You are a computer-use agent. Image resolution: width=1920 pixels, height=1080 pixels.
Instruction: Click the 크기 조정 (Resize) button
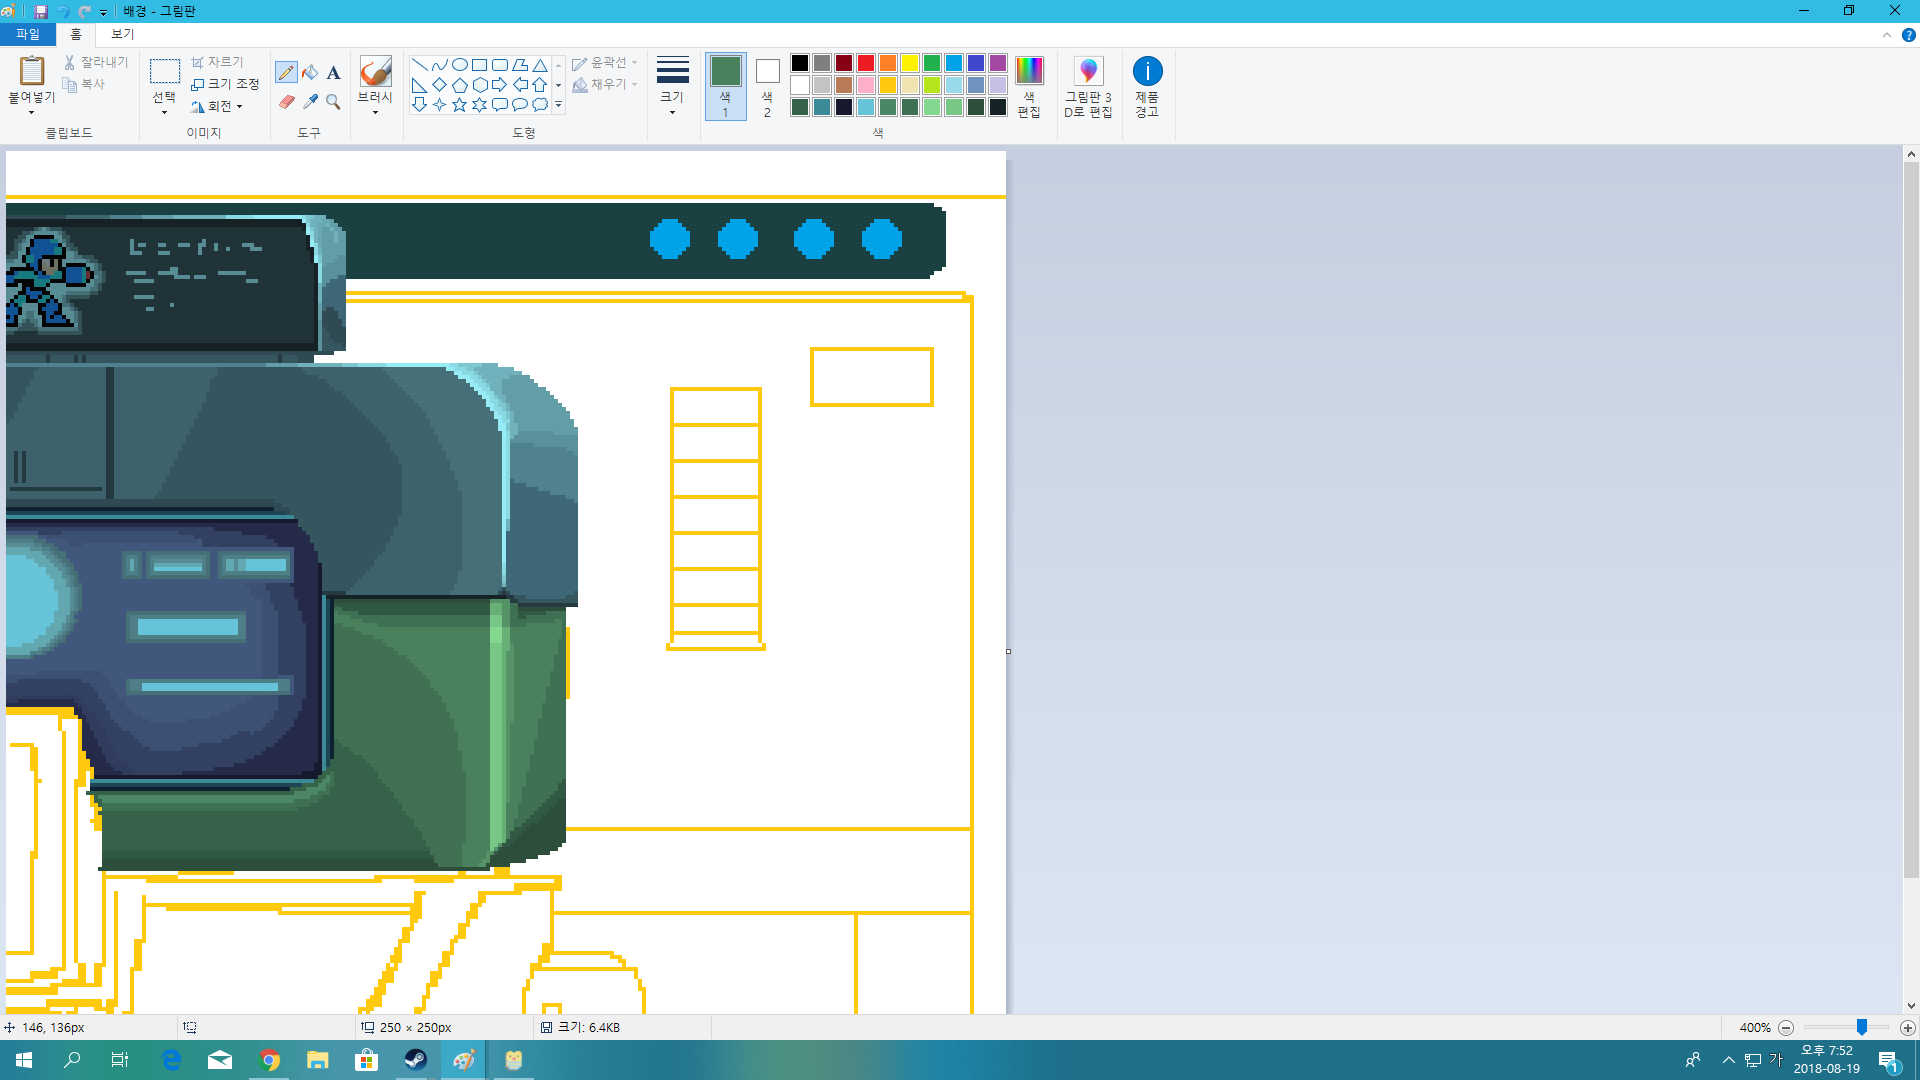(x=225, y=84)
